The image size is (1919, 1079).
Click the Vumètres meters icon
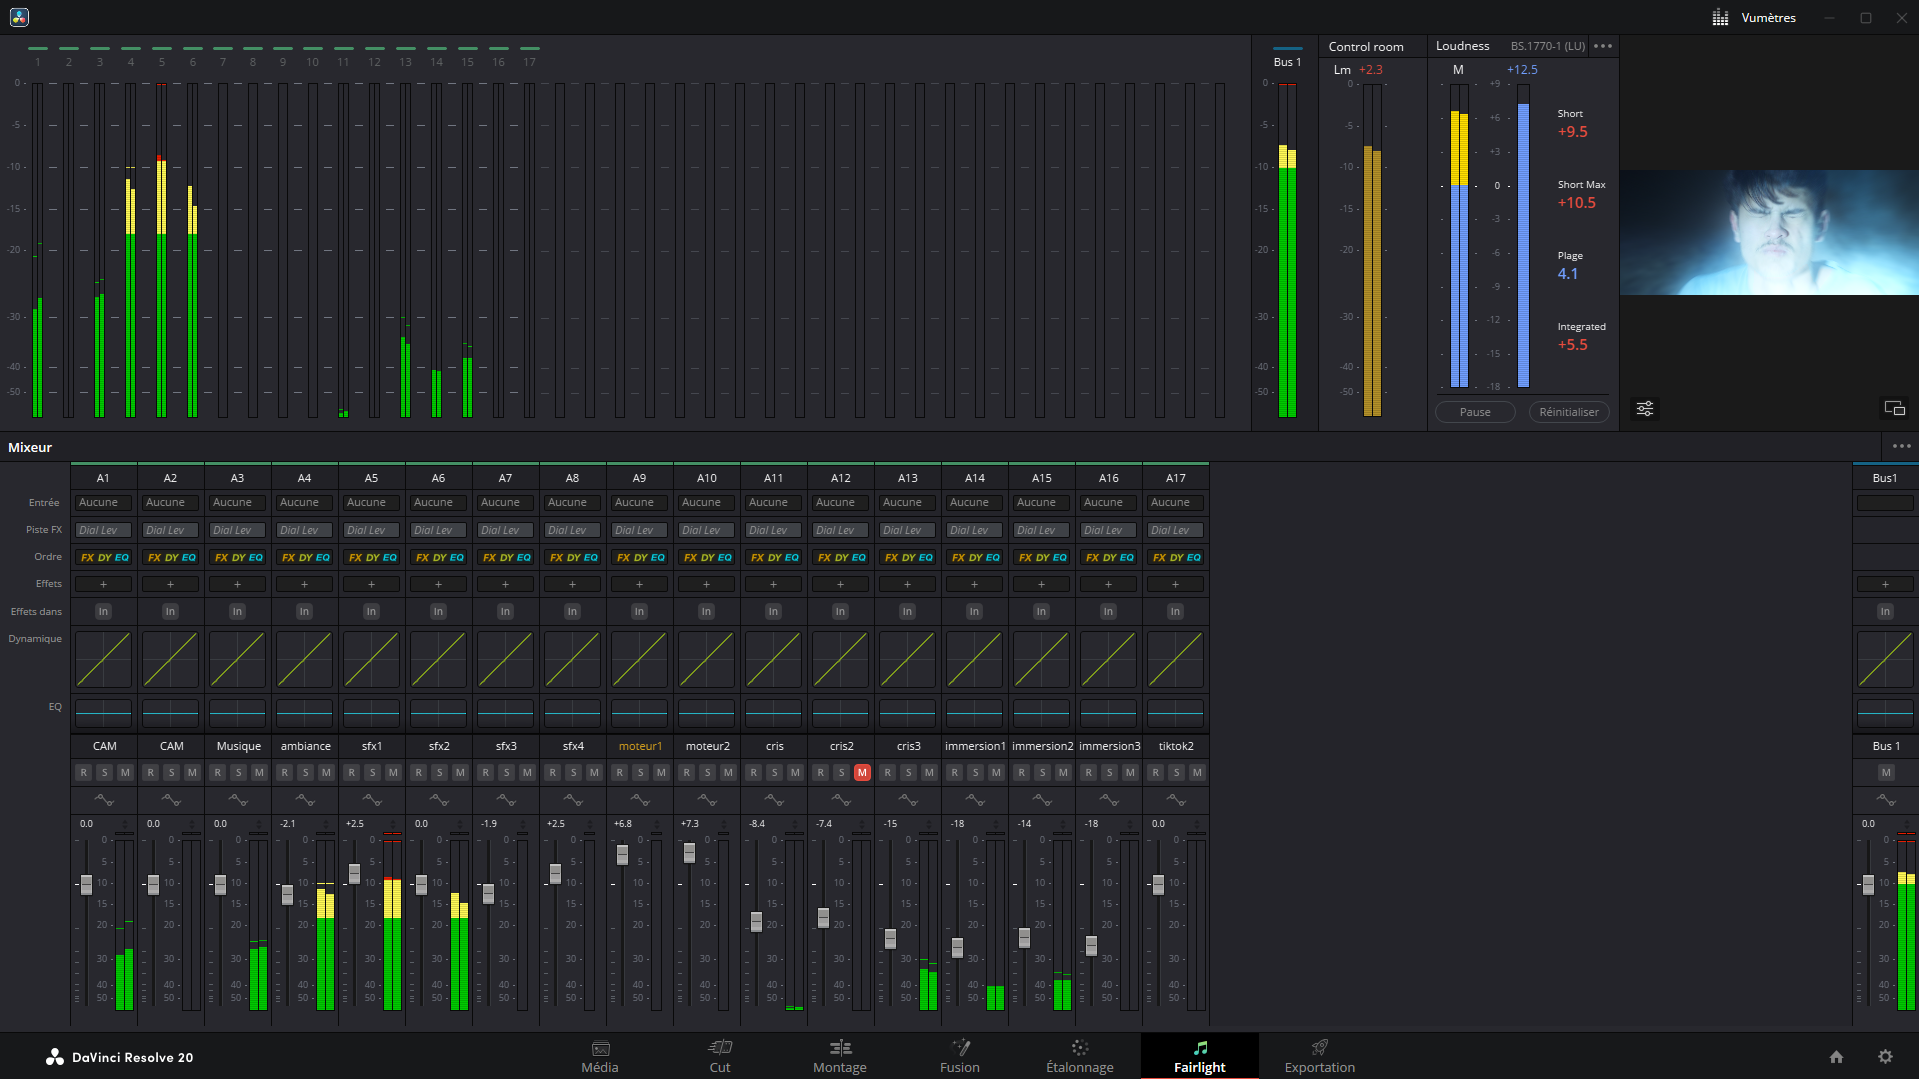pyautogui.click(x=1720, y=18)
